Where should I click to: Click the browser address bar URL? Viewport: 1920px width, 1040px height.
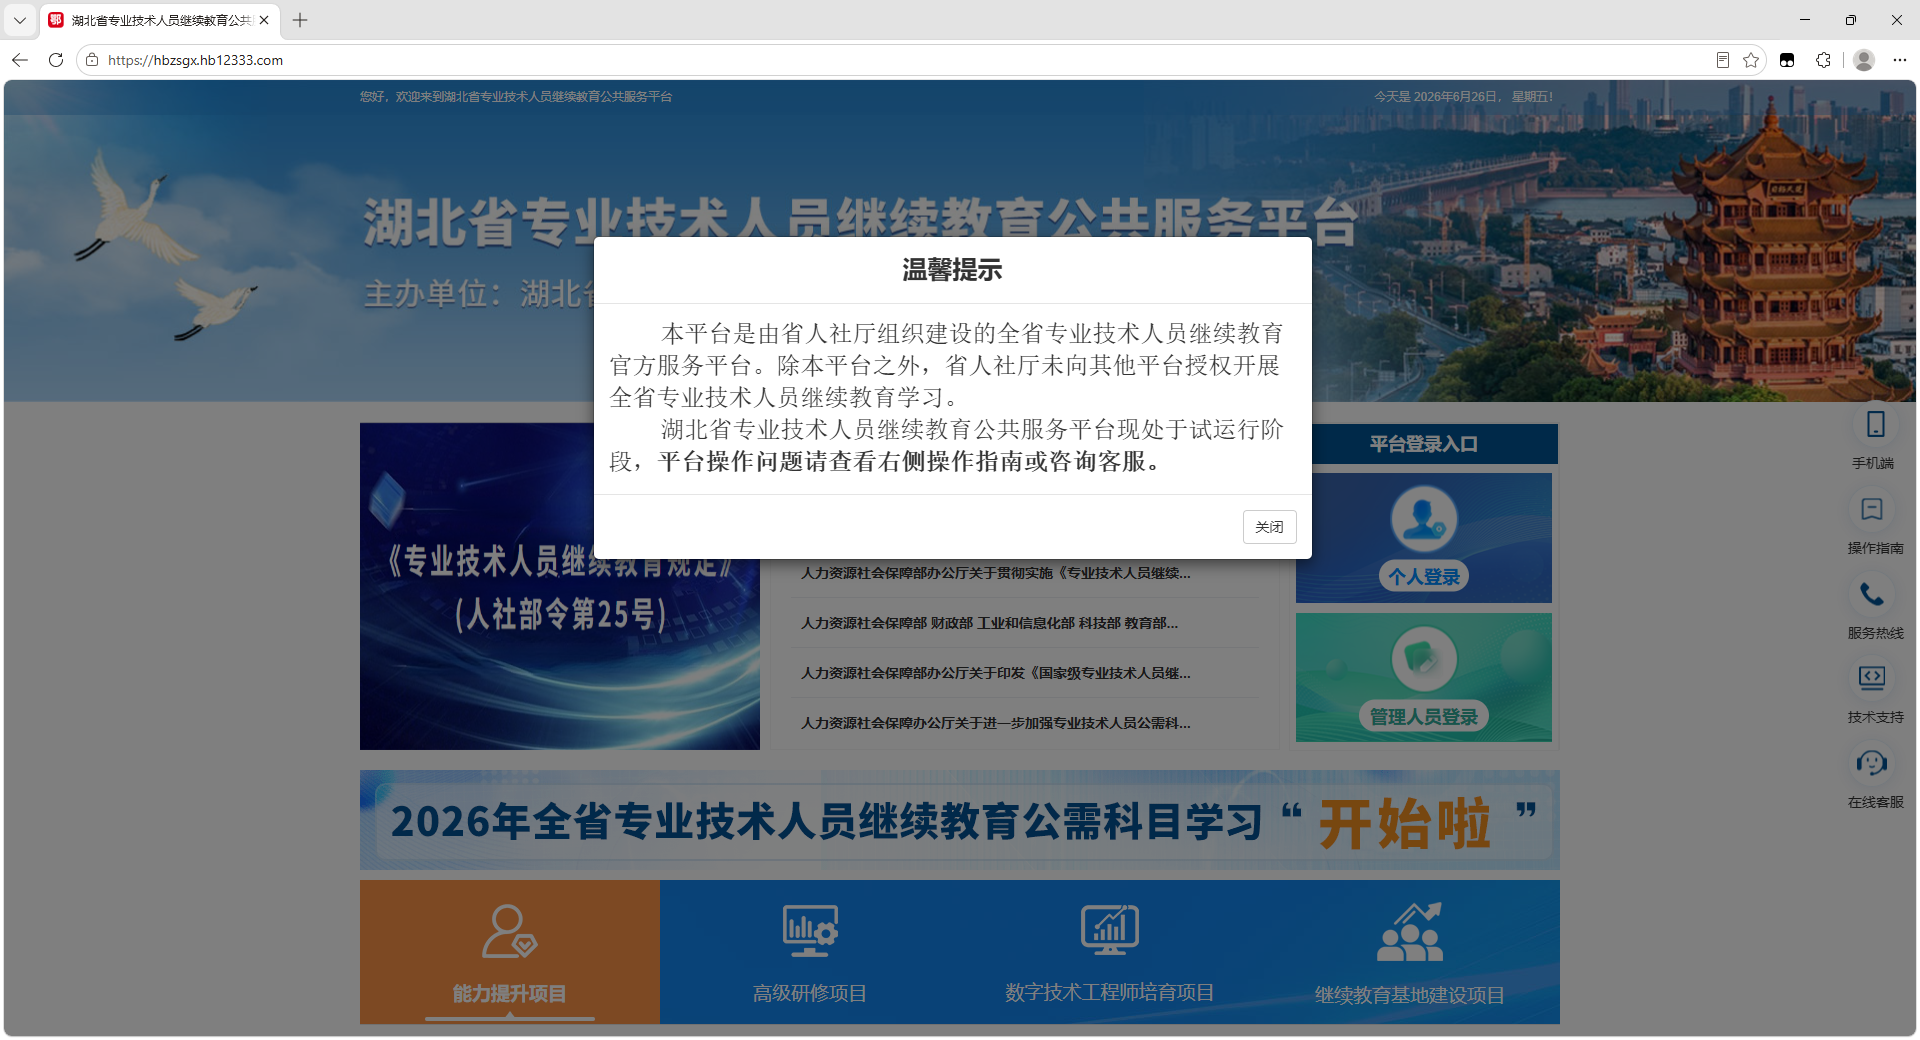point(195,60)
